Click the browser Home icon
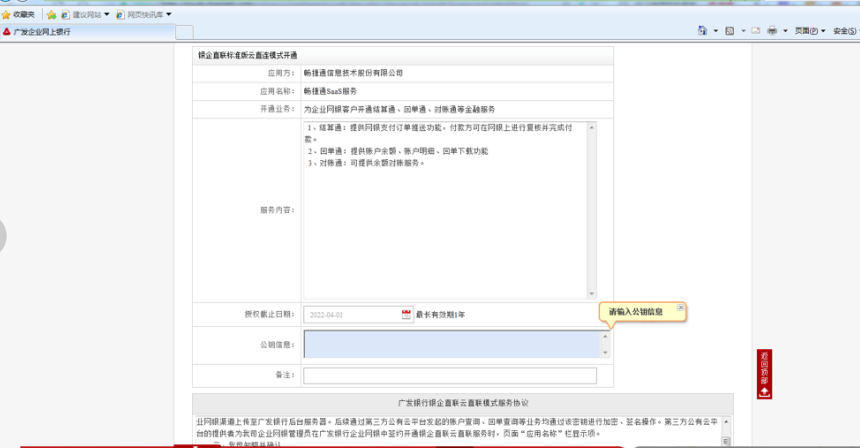Image resolution: width=860 pixels, height=448 pixels. (703, 31)
